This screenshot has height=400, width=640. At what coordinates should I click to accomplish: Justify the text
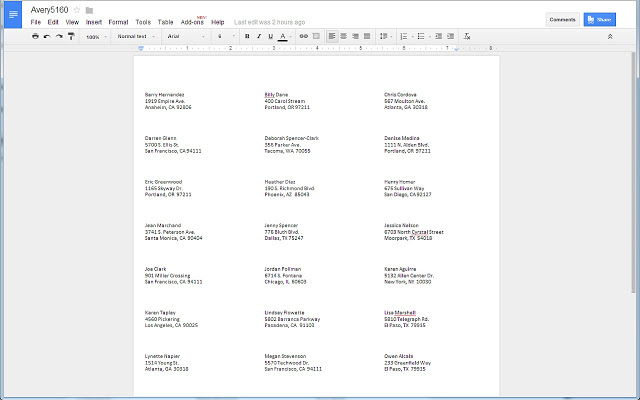coord(367,36)
